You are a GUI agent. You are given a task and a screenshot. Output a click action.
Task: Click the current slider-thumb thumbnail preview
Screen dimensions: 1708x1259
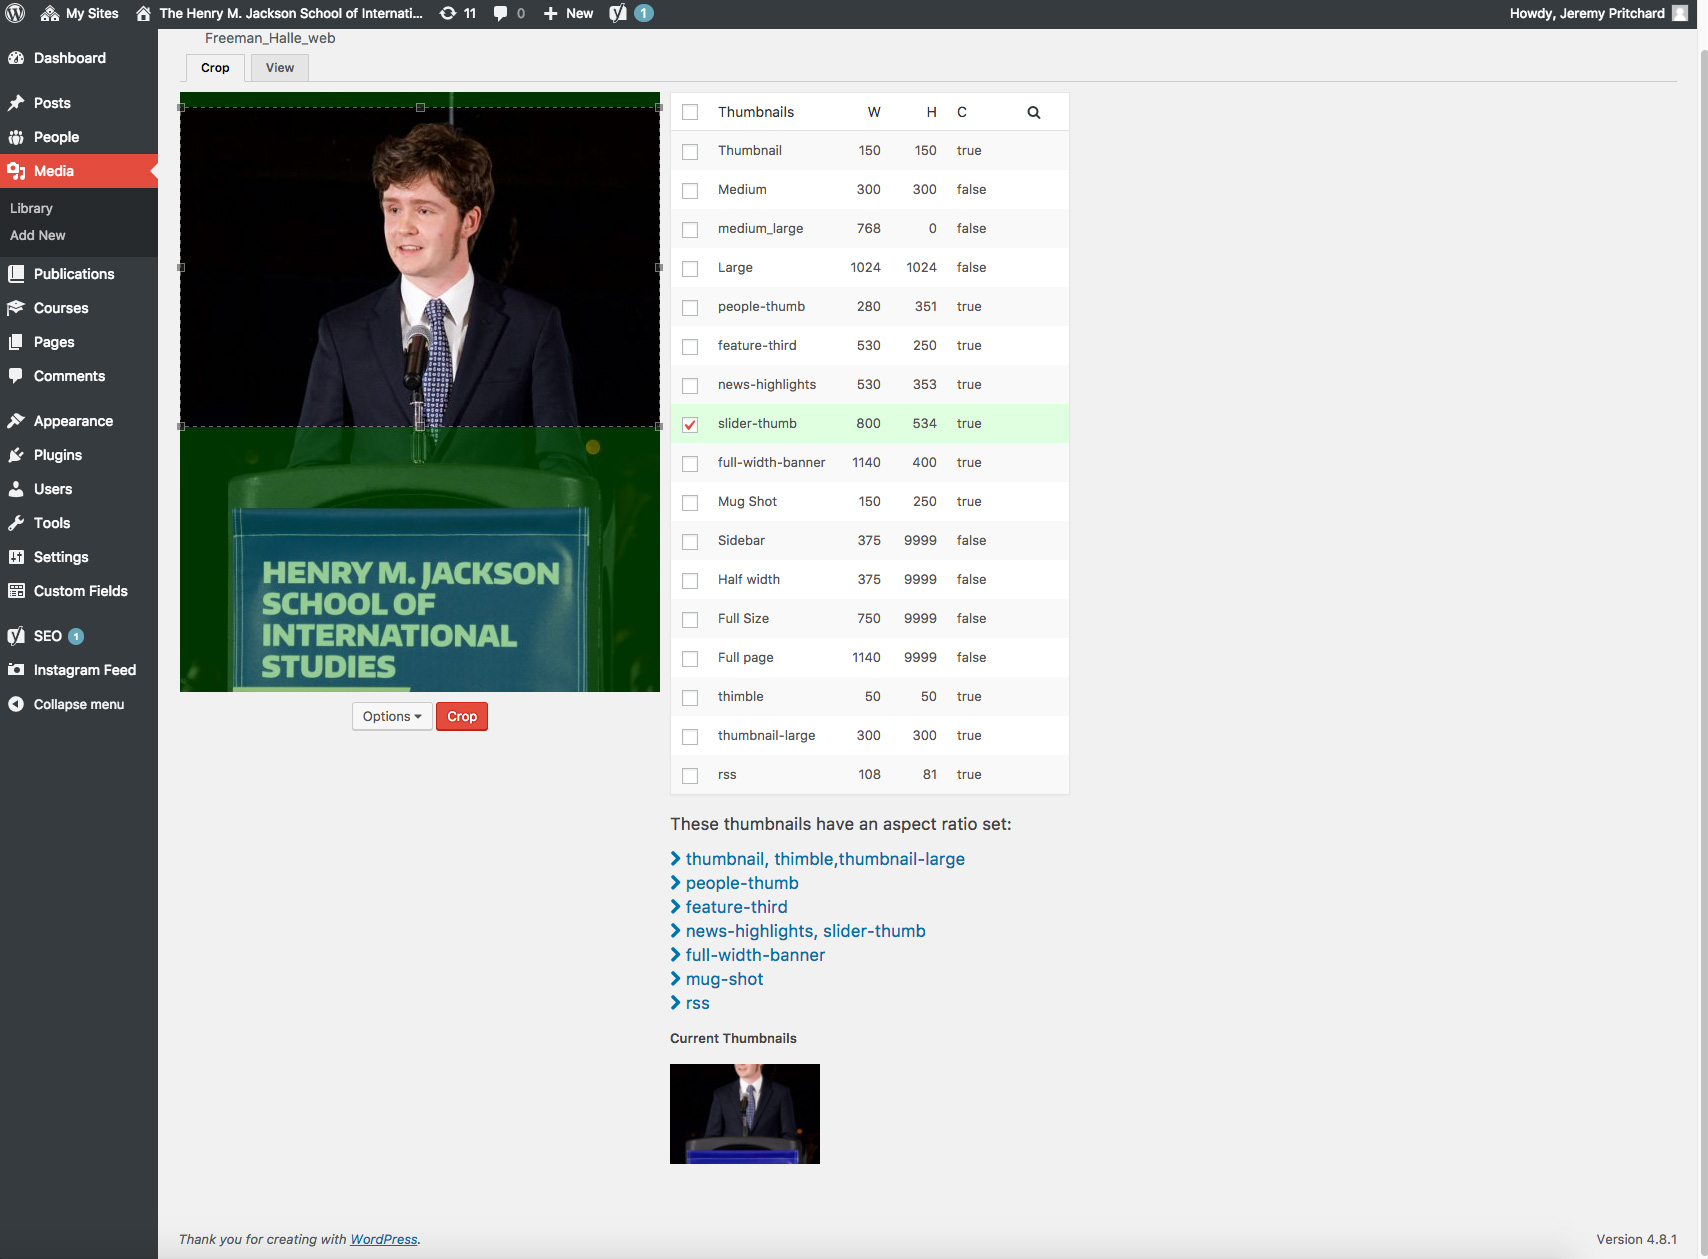pos(745,1114)
